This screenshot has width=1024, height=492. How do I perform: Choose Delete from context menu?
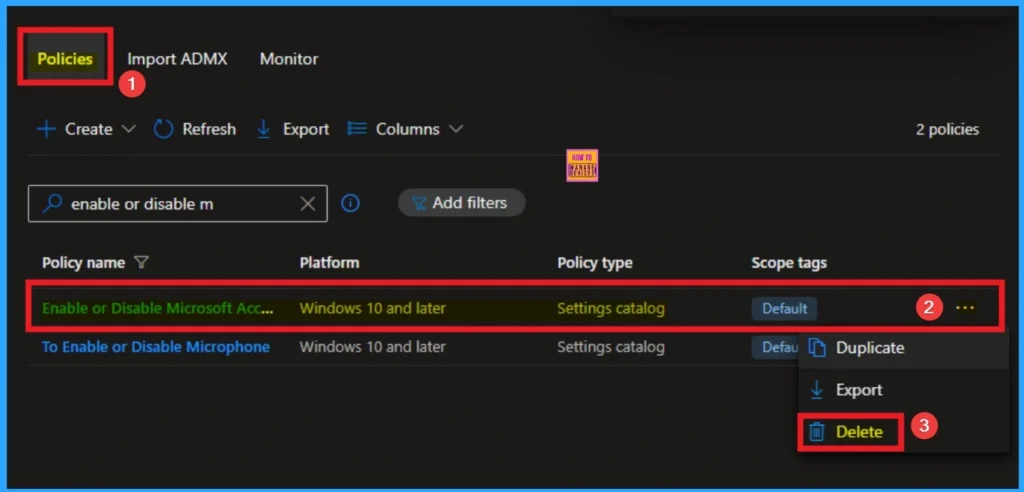point(904,432)
